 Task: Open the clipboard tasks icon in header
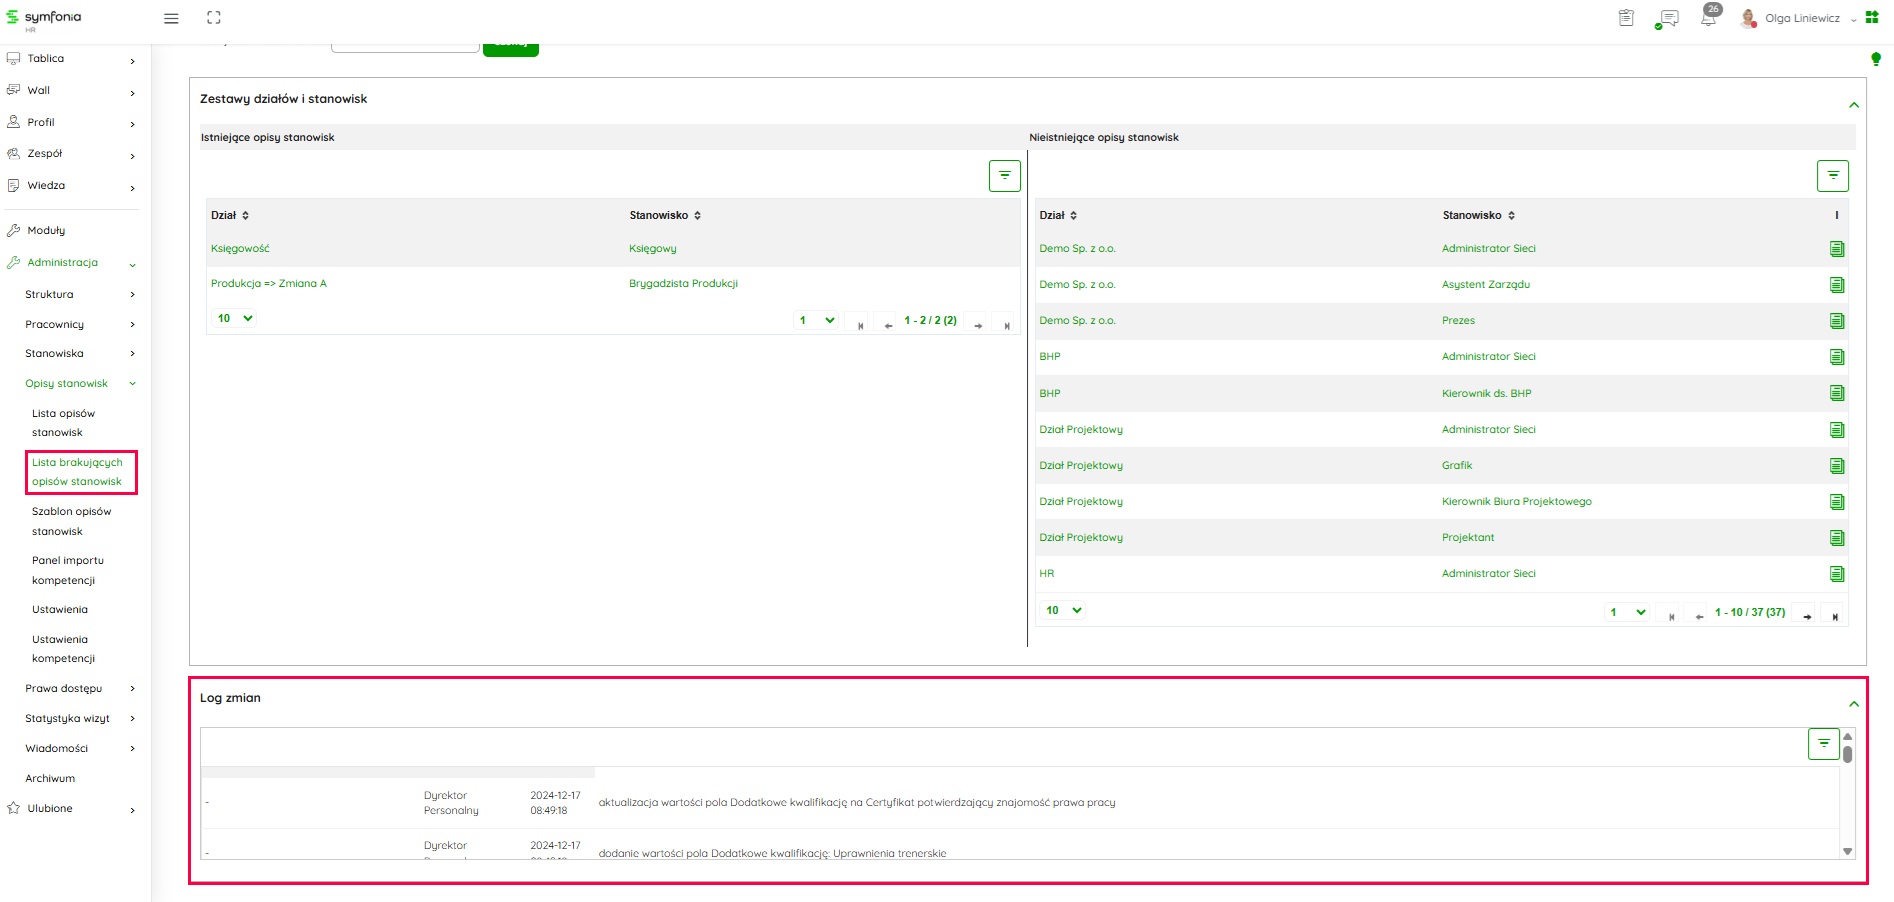click(x=1626, y=18)
